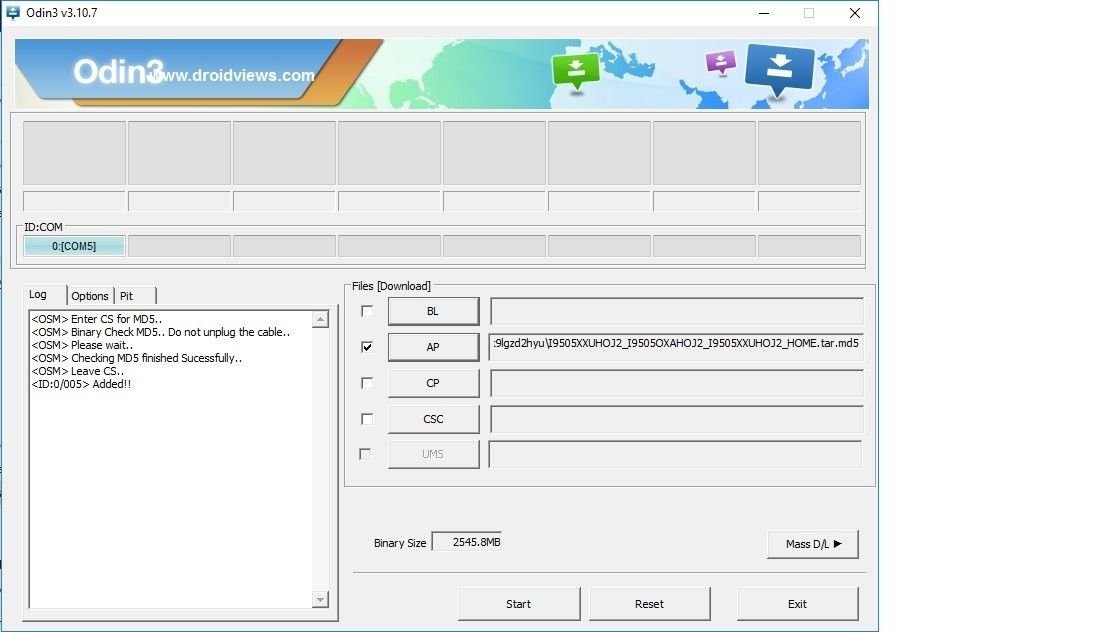Toggle the UMS checkbox
The width and height of the screenshot is (1094, 632).
click(x=365, y=454)
